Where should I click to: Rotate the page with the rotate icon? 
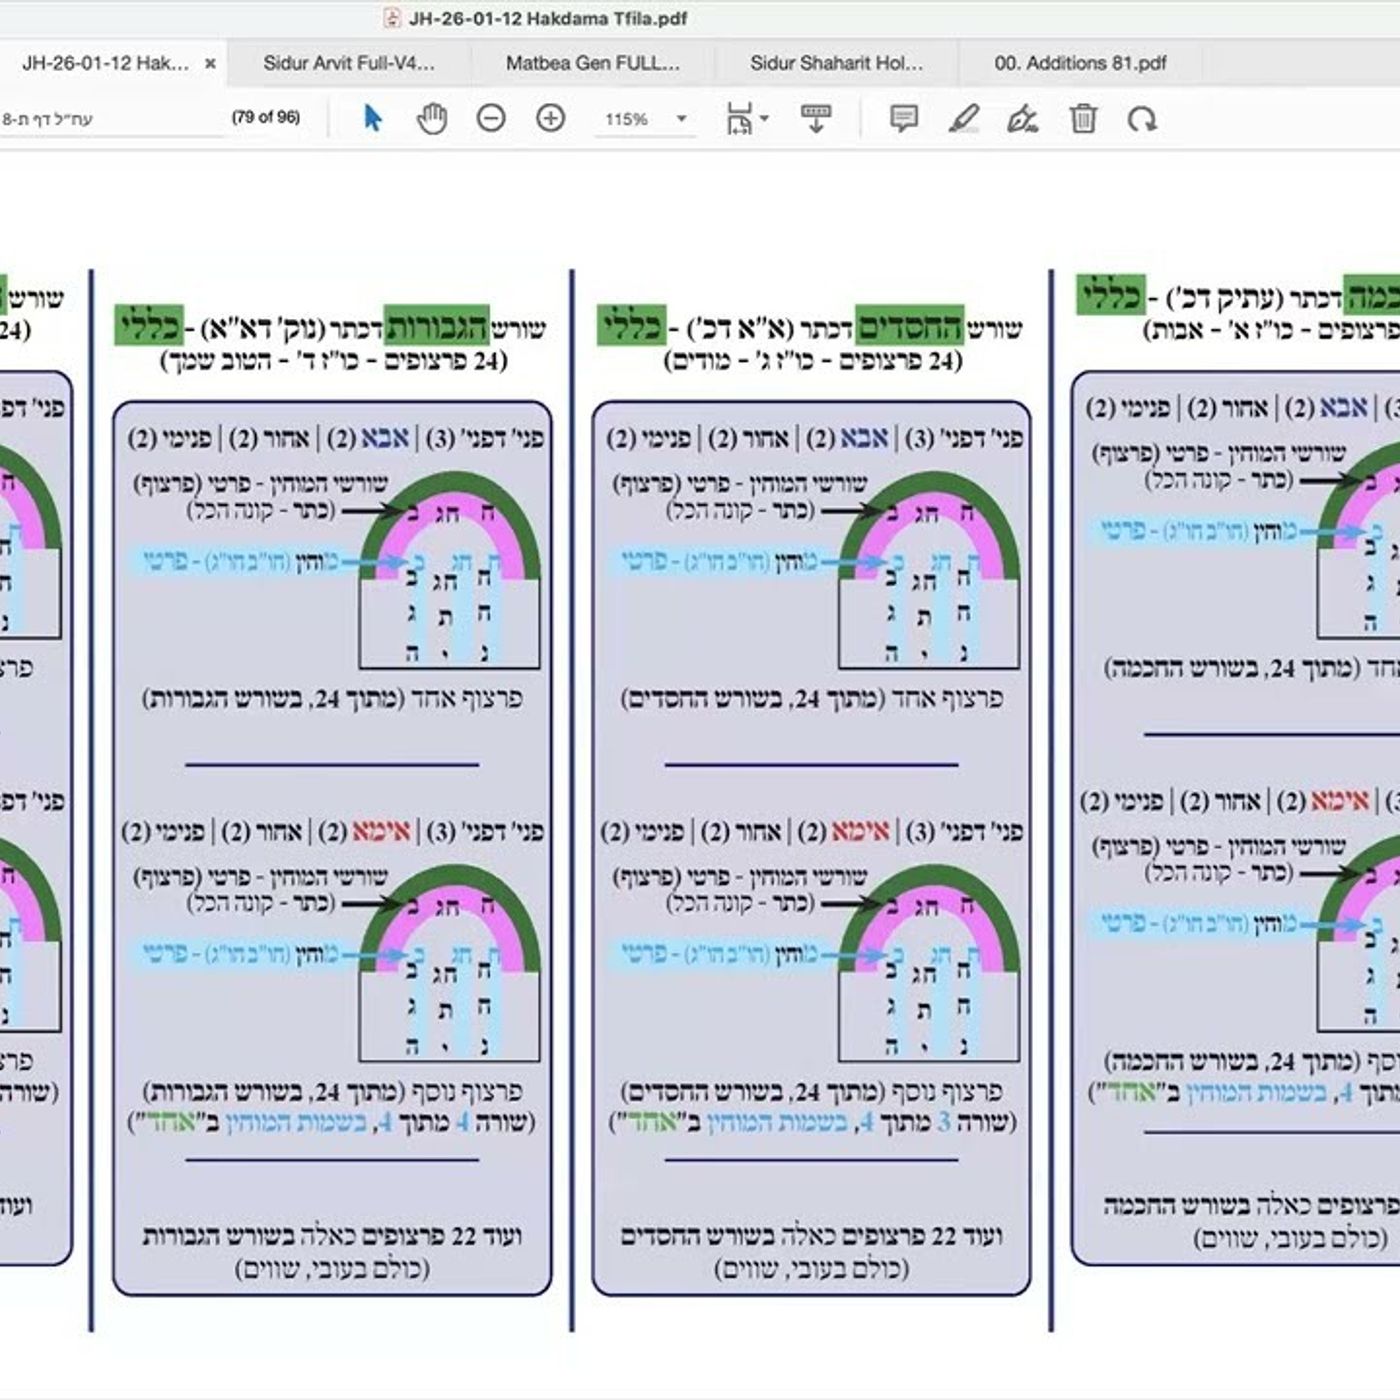[1142, 118]
